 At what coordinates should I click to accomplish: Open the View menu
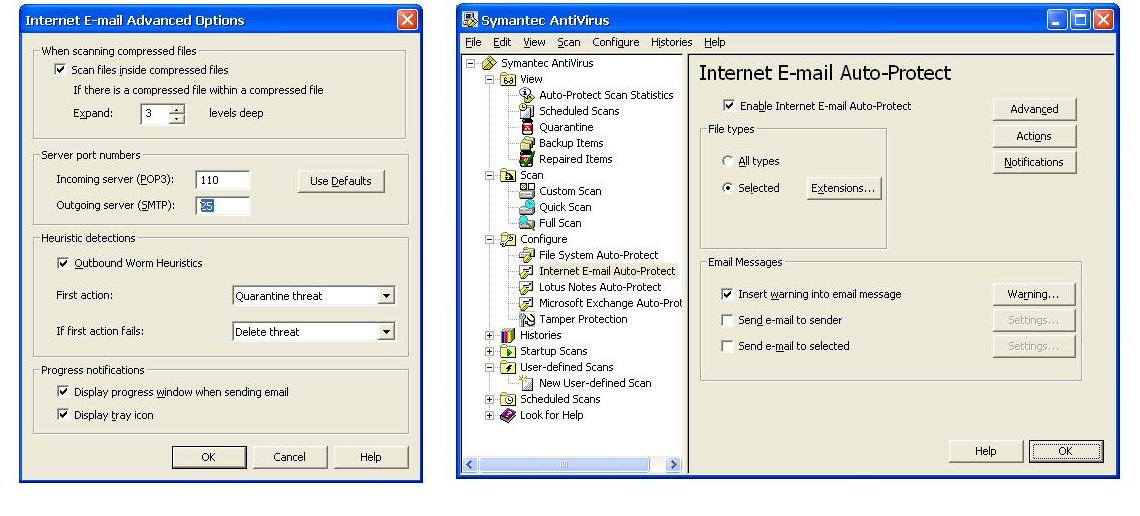(534, 42)
